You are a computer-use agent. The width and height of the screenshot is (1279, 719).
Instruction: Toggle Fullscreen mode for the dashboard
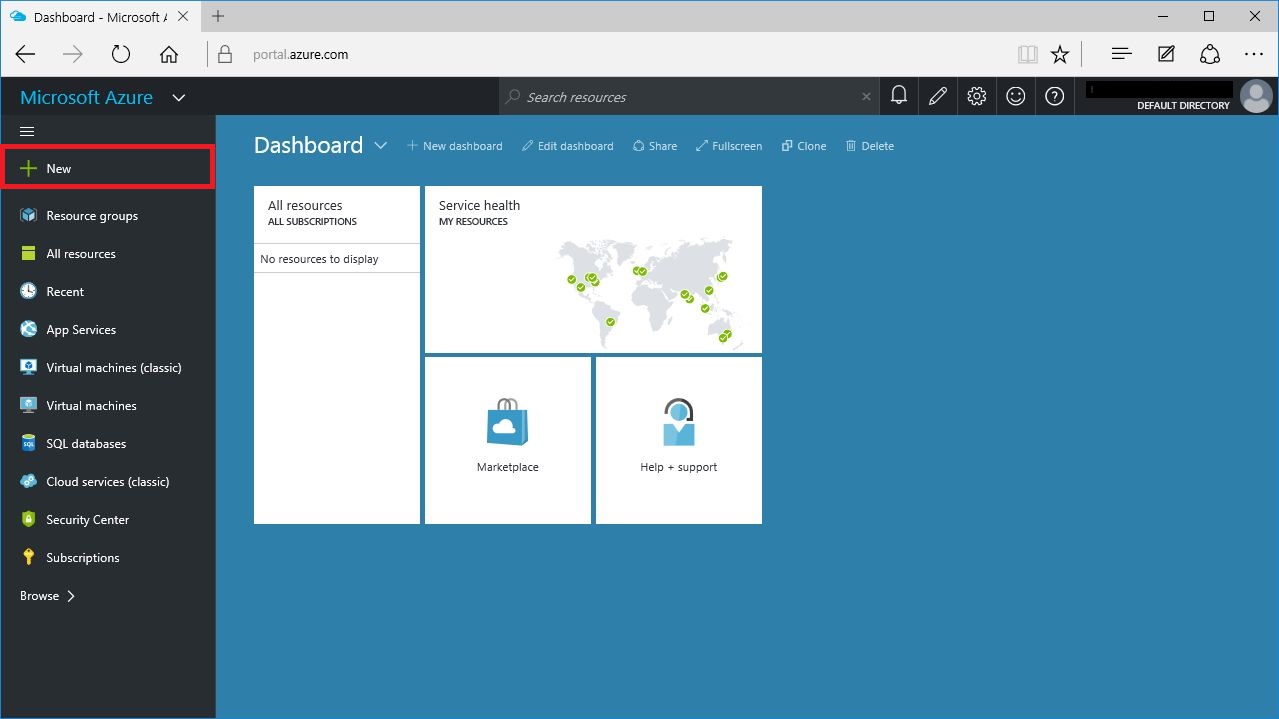click(x=729, y=146)
